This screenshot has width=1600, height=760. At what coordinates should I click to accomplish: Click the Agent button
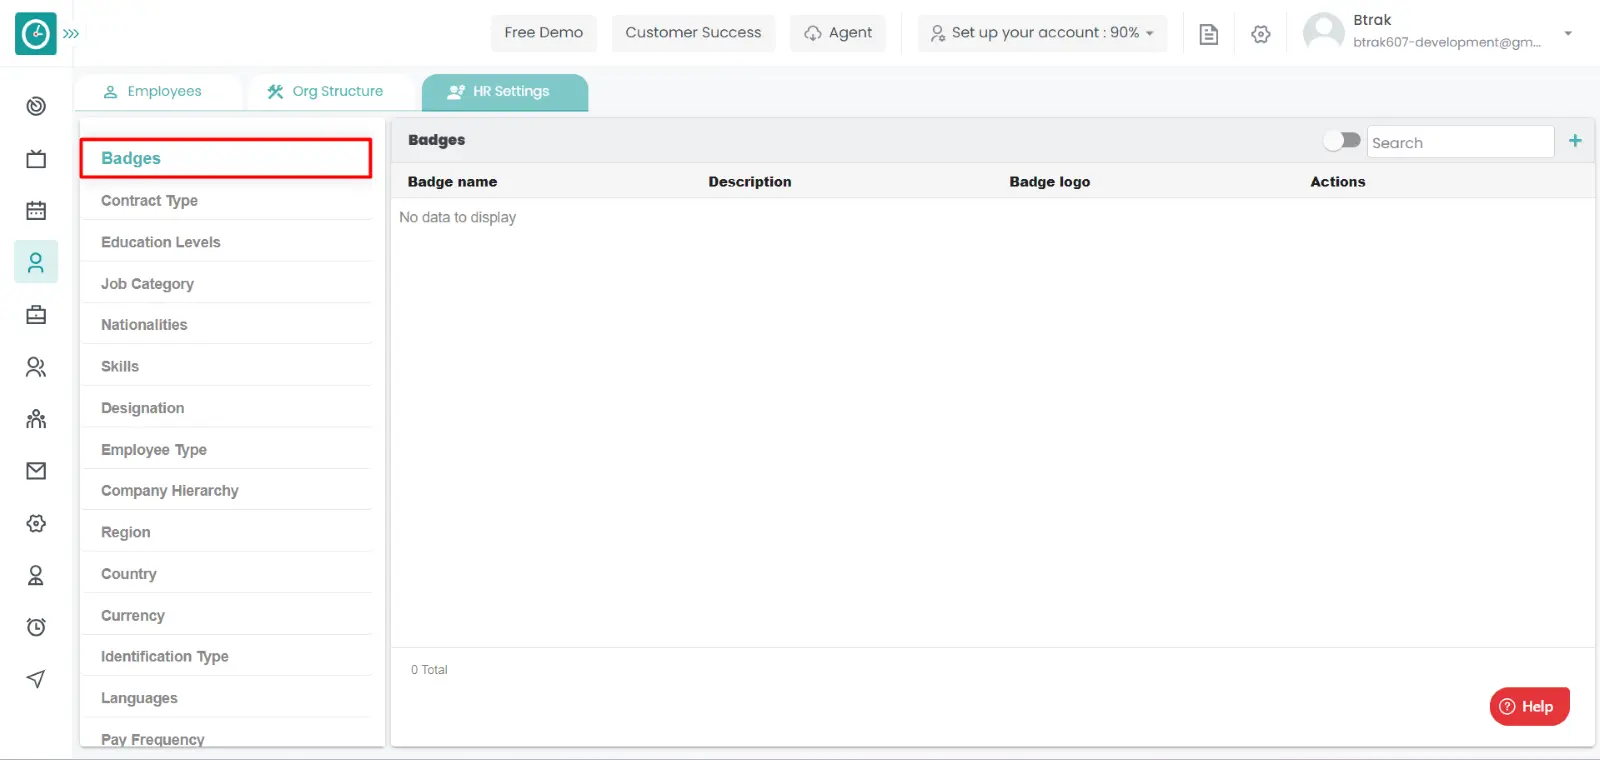coord(838,33)
